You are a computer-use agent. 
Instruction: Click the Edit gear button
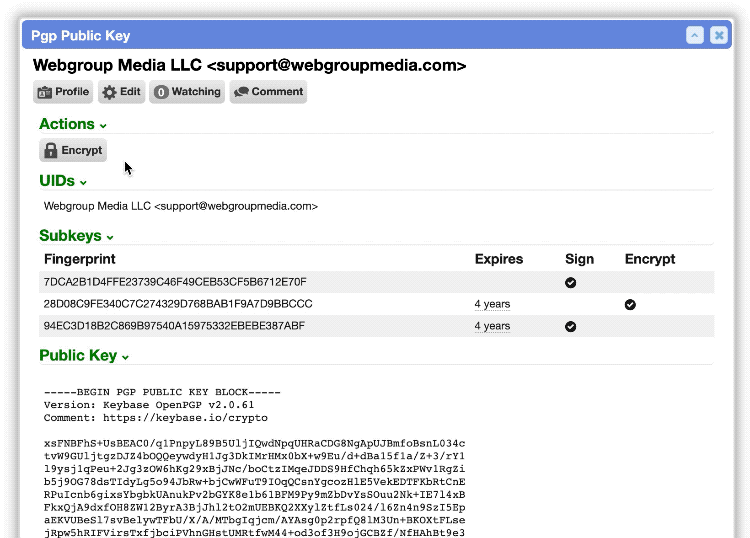pyautogui.click(x=121, y=92)
